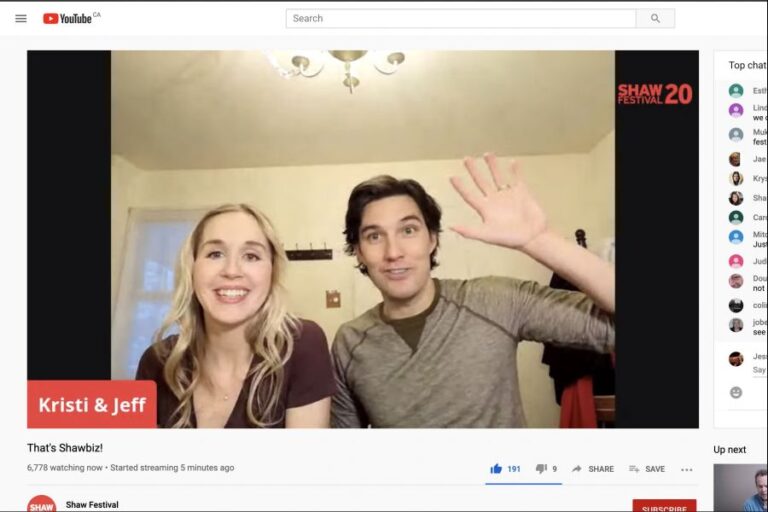Click the That's Shawbiz! video title

click(65, 447)
